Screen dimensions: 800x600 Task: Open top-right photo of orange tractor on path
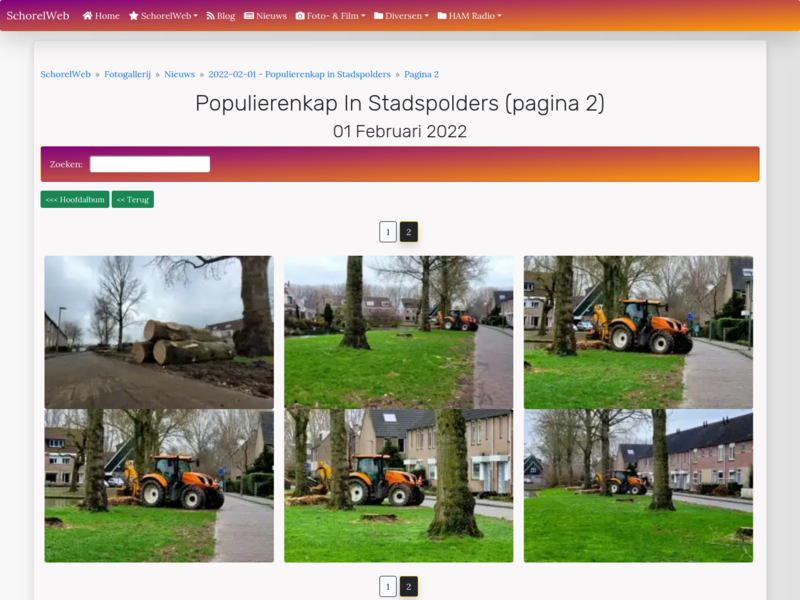click(638, 332)
